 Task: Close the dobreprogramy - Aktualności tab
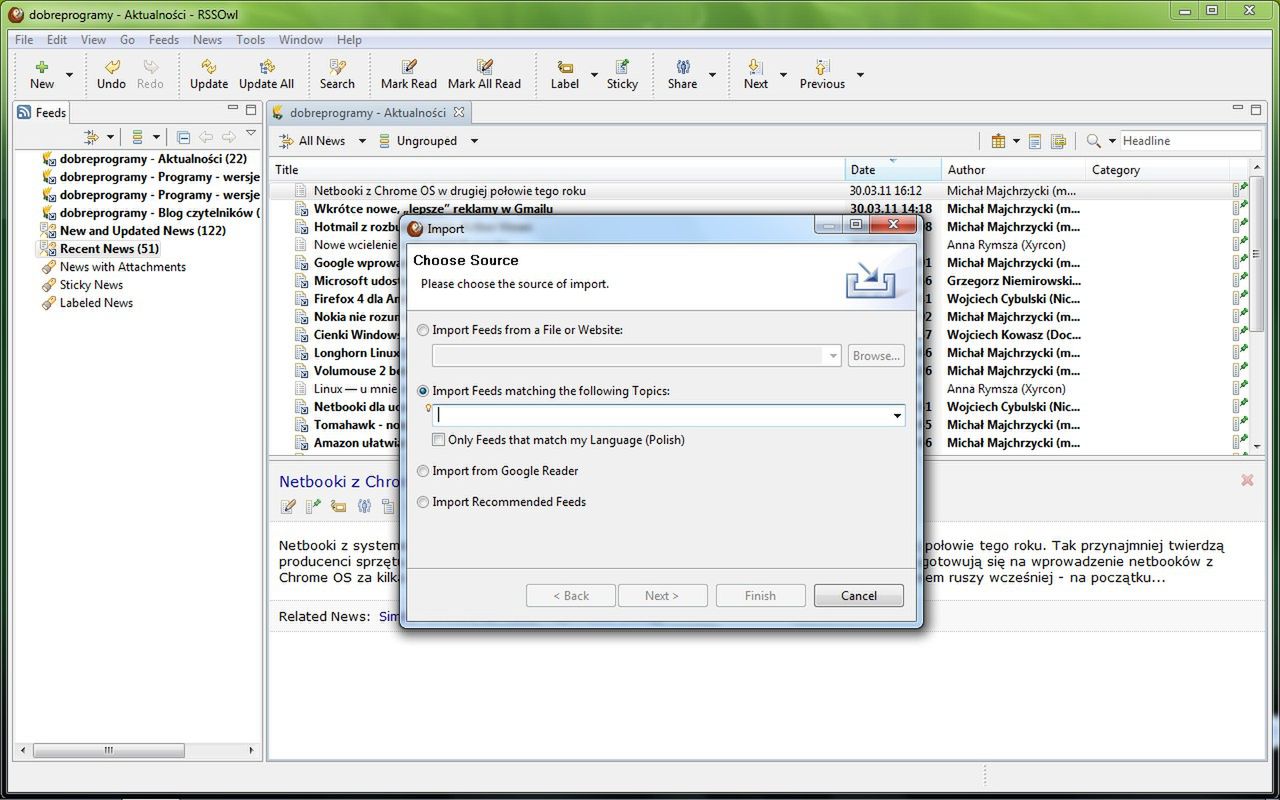pyautogui.click(x=459, y=112)
